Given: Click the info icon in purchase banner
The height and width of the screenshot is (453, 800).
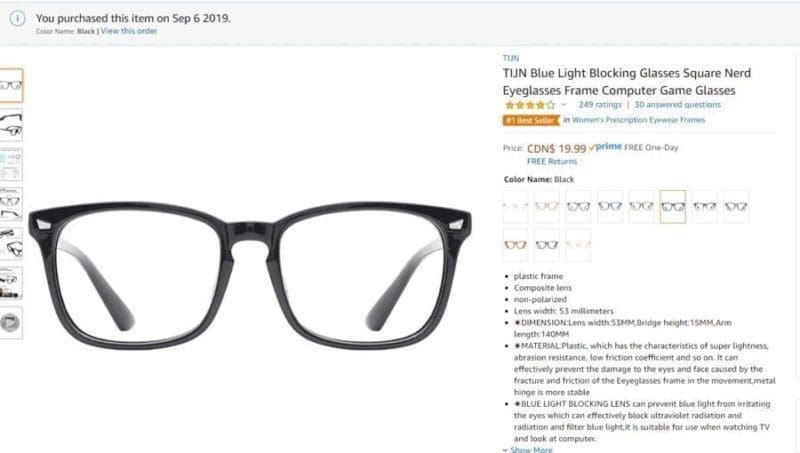Looking at the screenshot, I should (17, 19).
